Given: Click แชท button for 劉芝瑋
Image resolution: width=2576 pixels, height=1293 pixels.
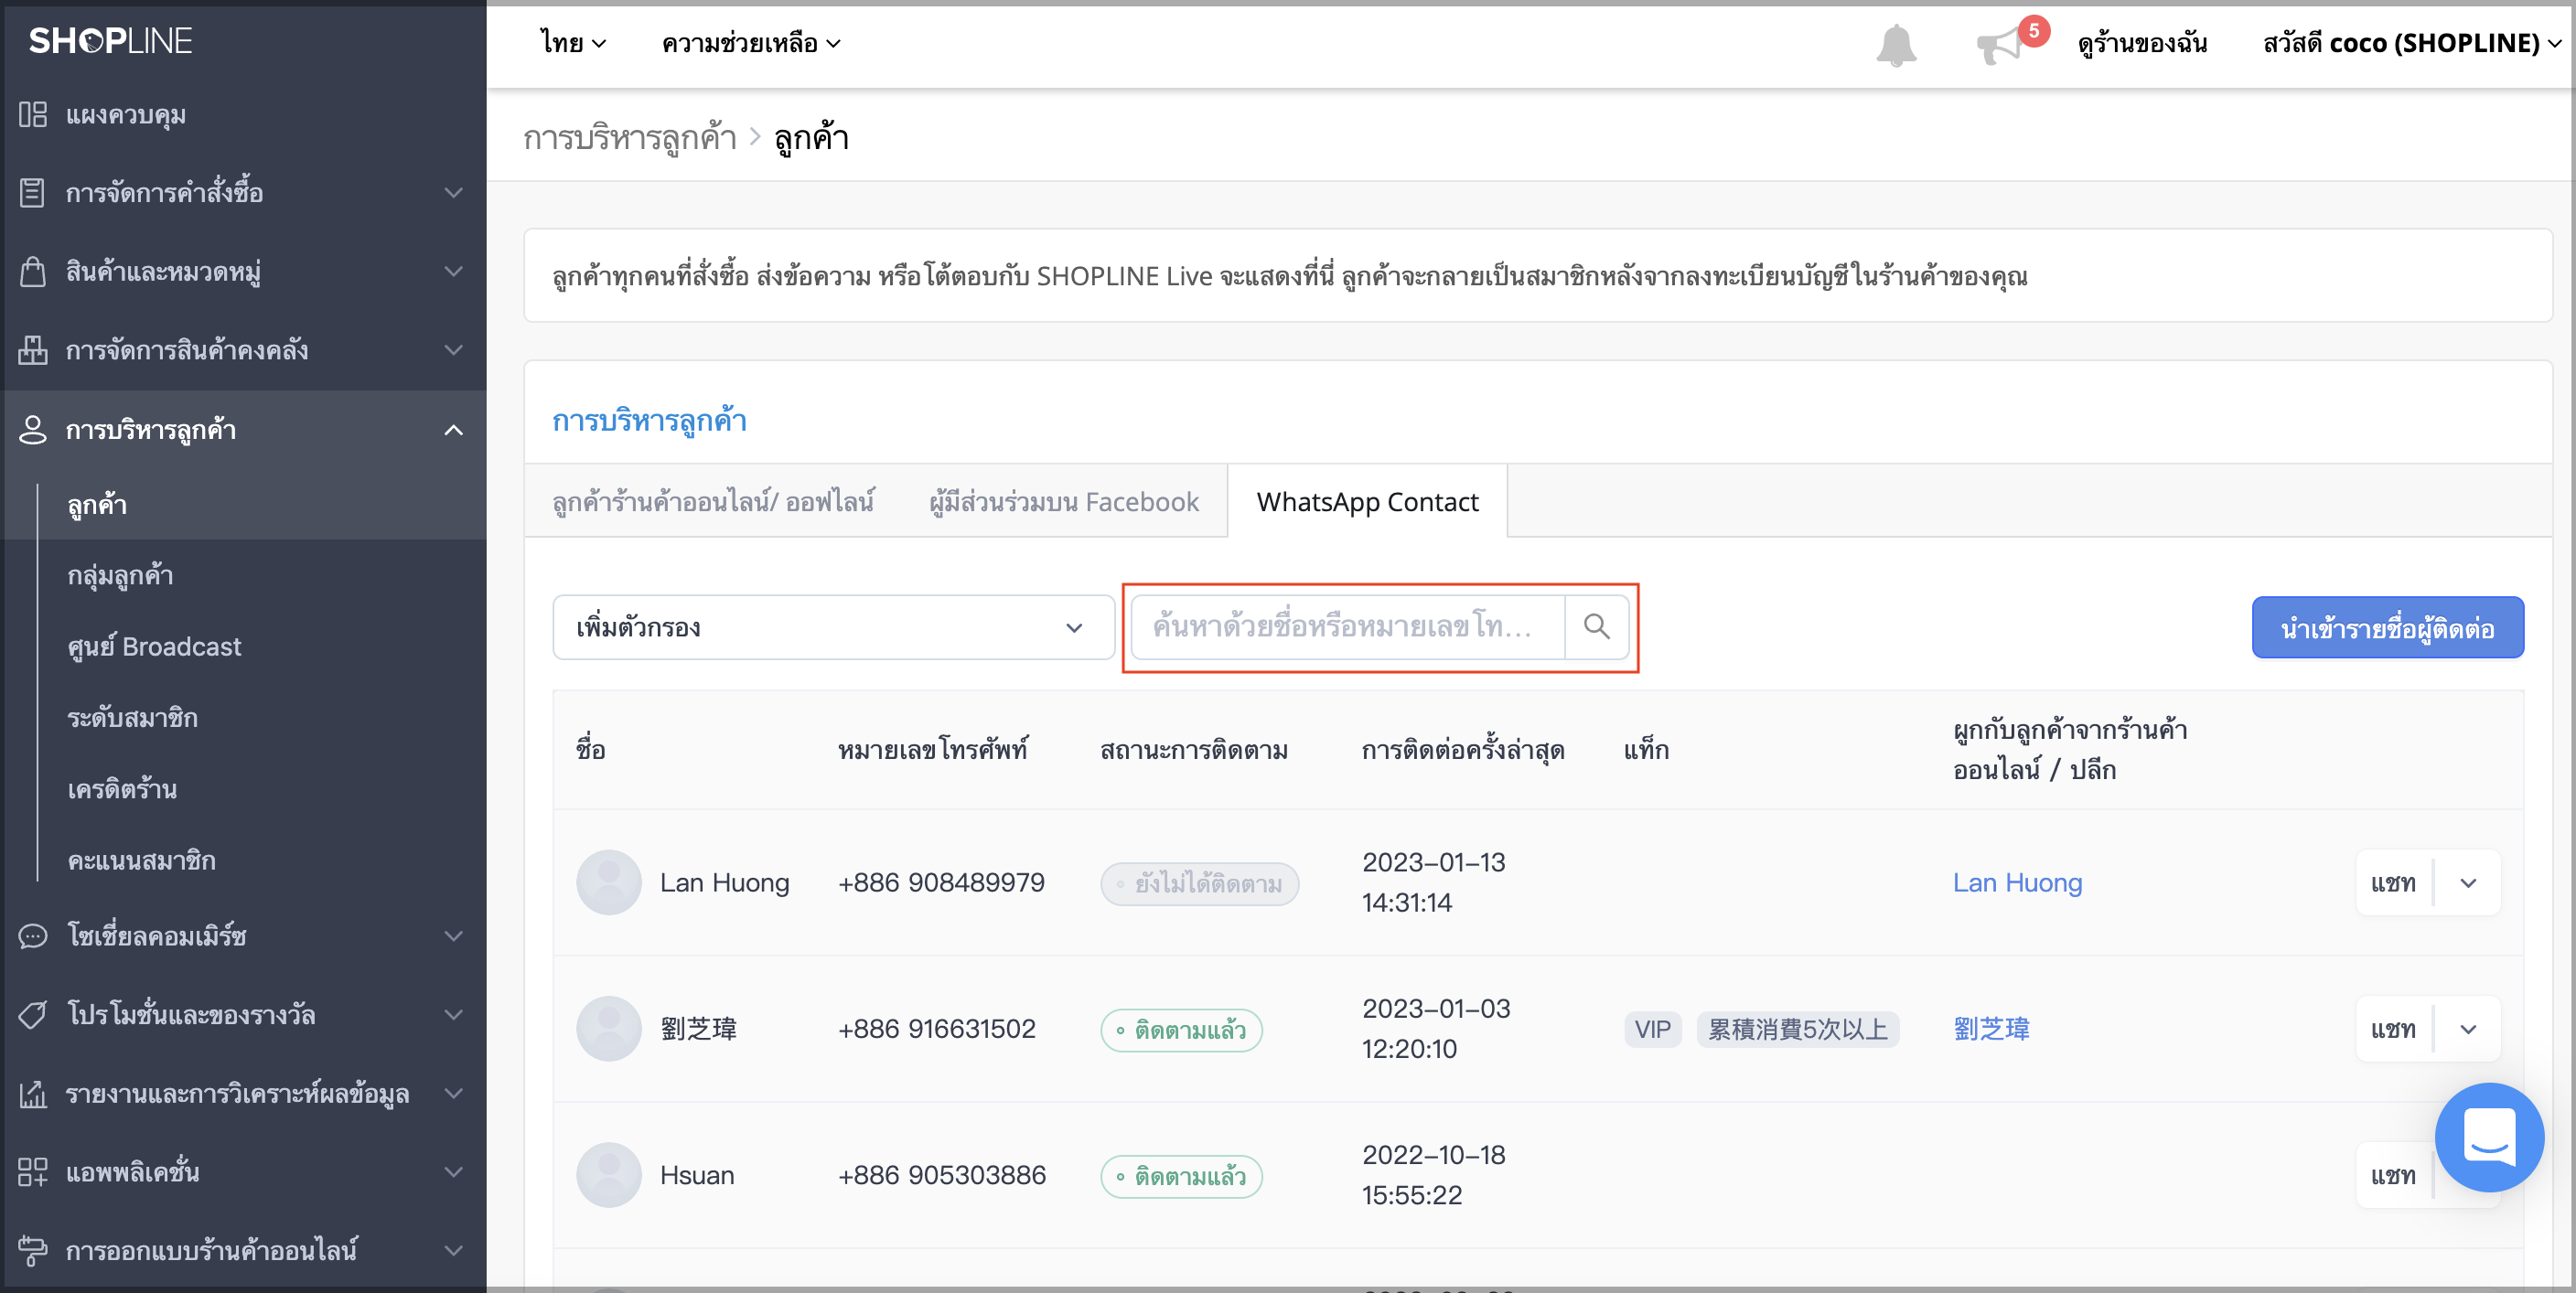Looking at the screenshot, I should (x=2393, y=1029).
